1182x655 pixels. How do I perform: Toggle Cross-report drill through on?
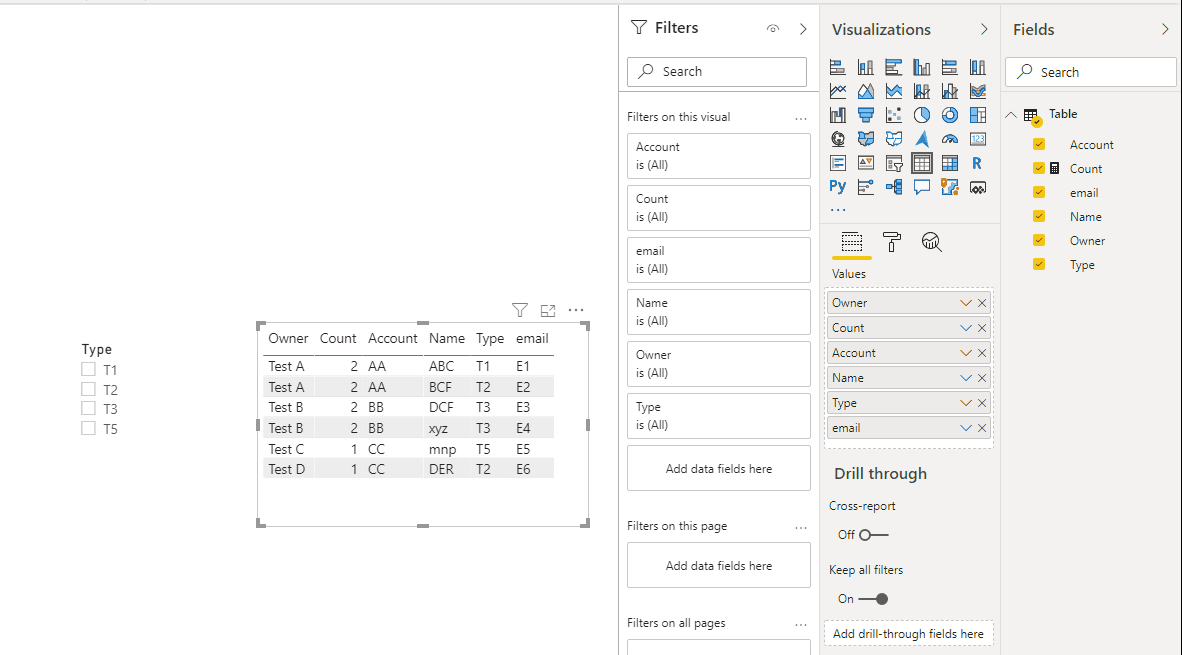coord(874,534)
